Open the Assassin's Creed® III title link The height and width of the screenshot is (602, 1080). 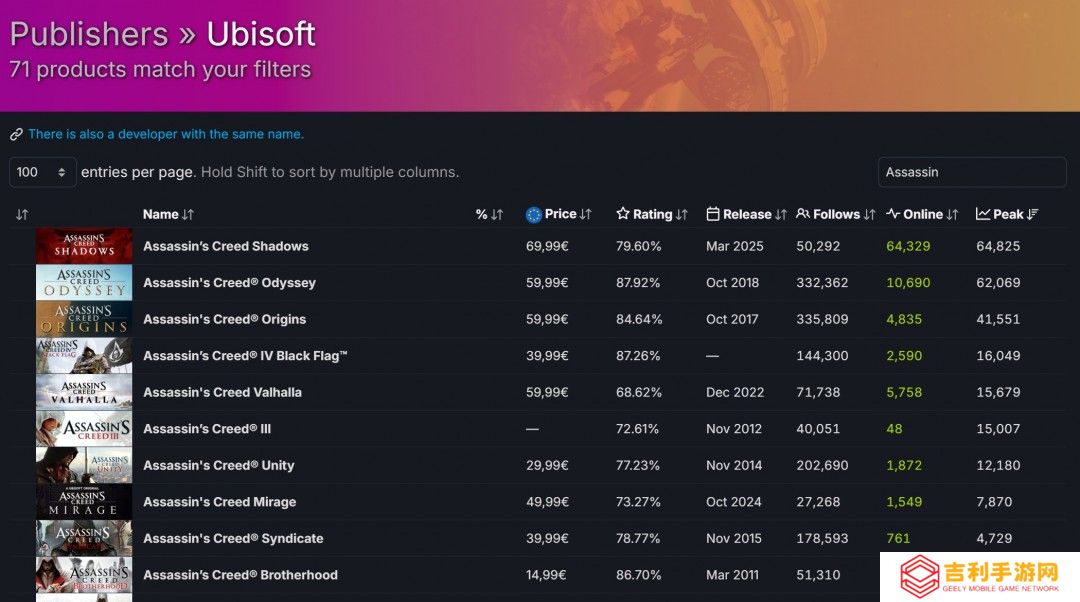207,428
